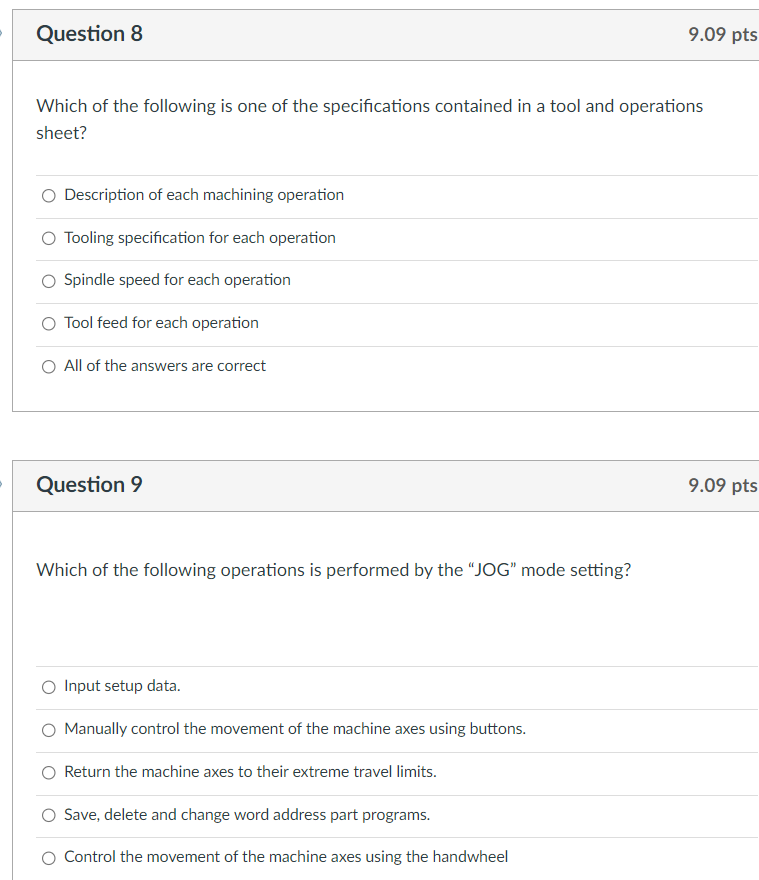Viewport: 759px width, 880px height.
Task: Click the 9.09 pts label on Question 9
Action: 723,485
